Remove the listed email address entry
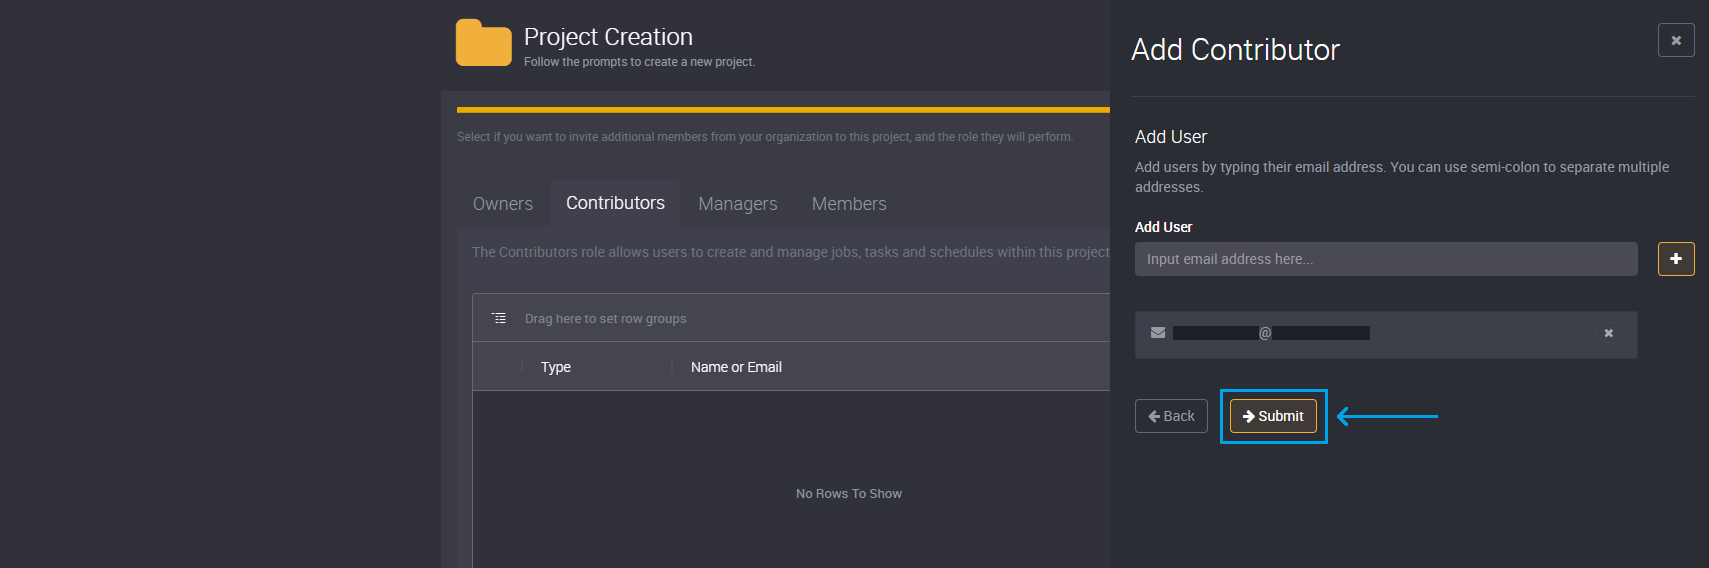Image resolution: width=1709 pixels, height=568 pixels. pyautogui.click(x=1609, y=334)
